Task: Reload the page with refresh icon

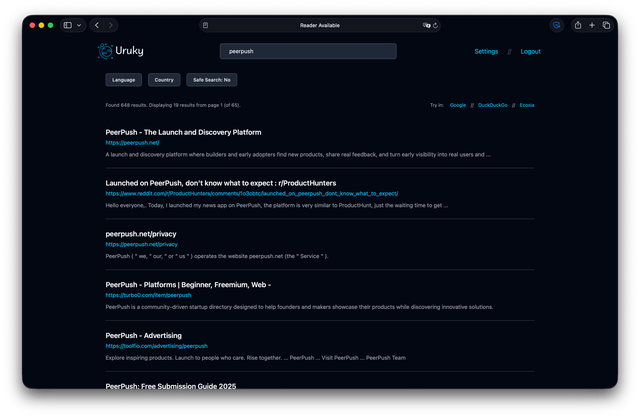Action: [436, 25]
